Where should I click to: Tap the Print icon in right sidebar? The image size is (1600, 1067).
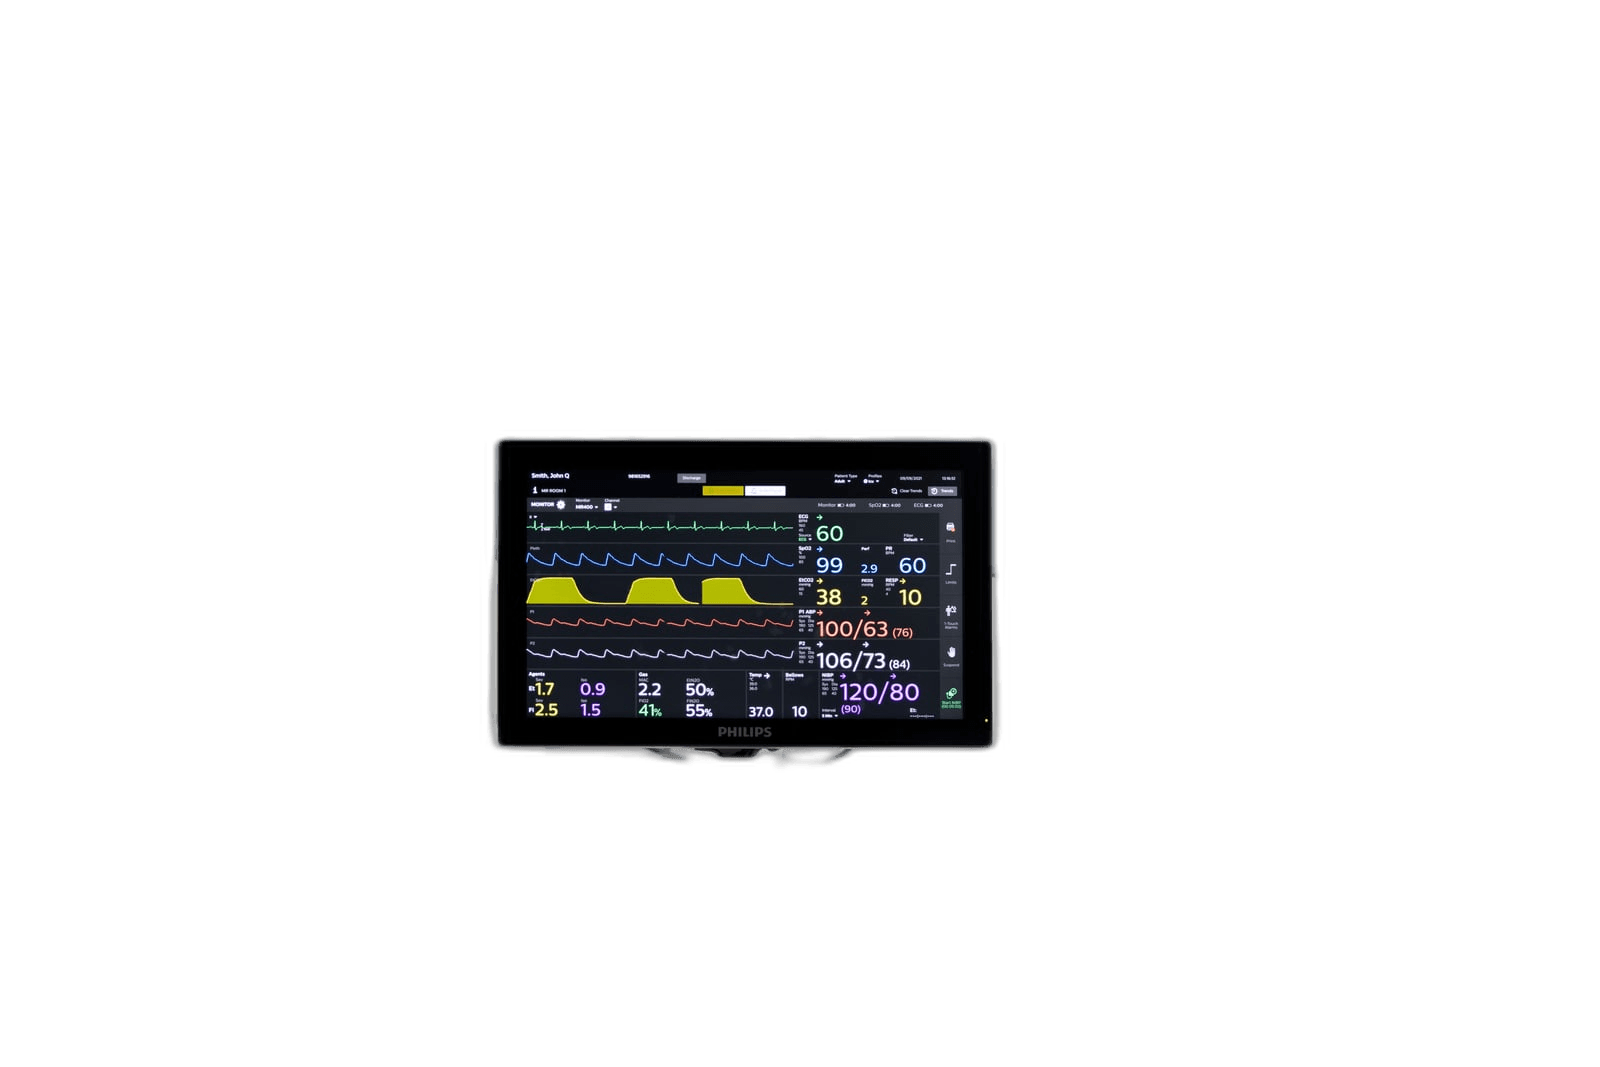pos(950,527)
